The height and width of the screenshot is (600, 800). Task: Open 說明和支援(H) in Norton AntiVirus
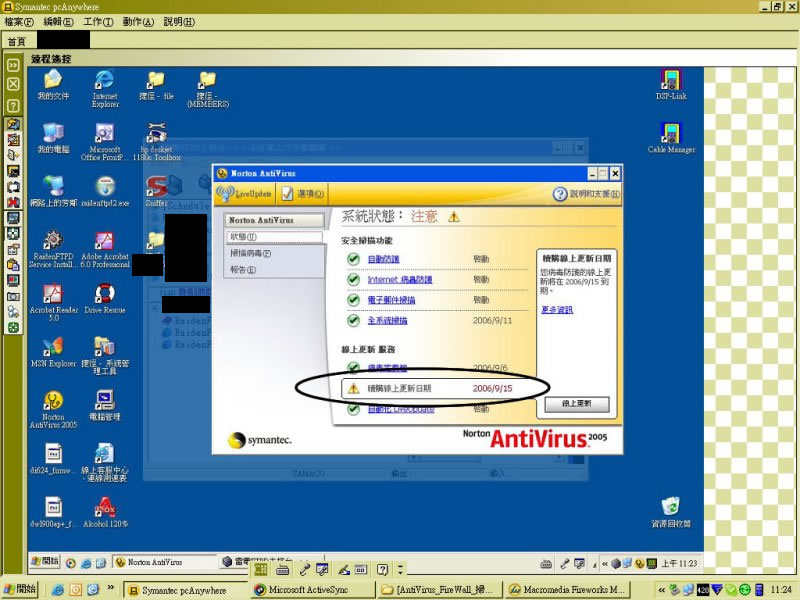click(x=587, y=194)
